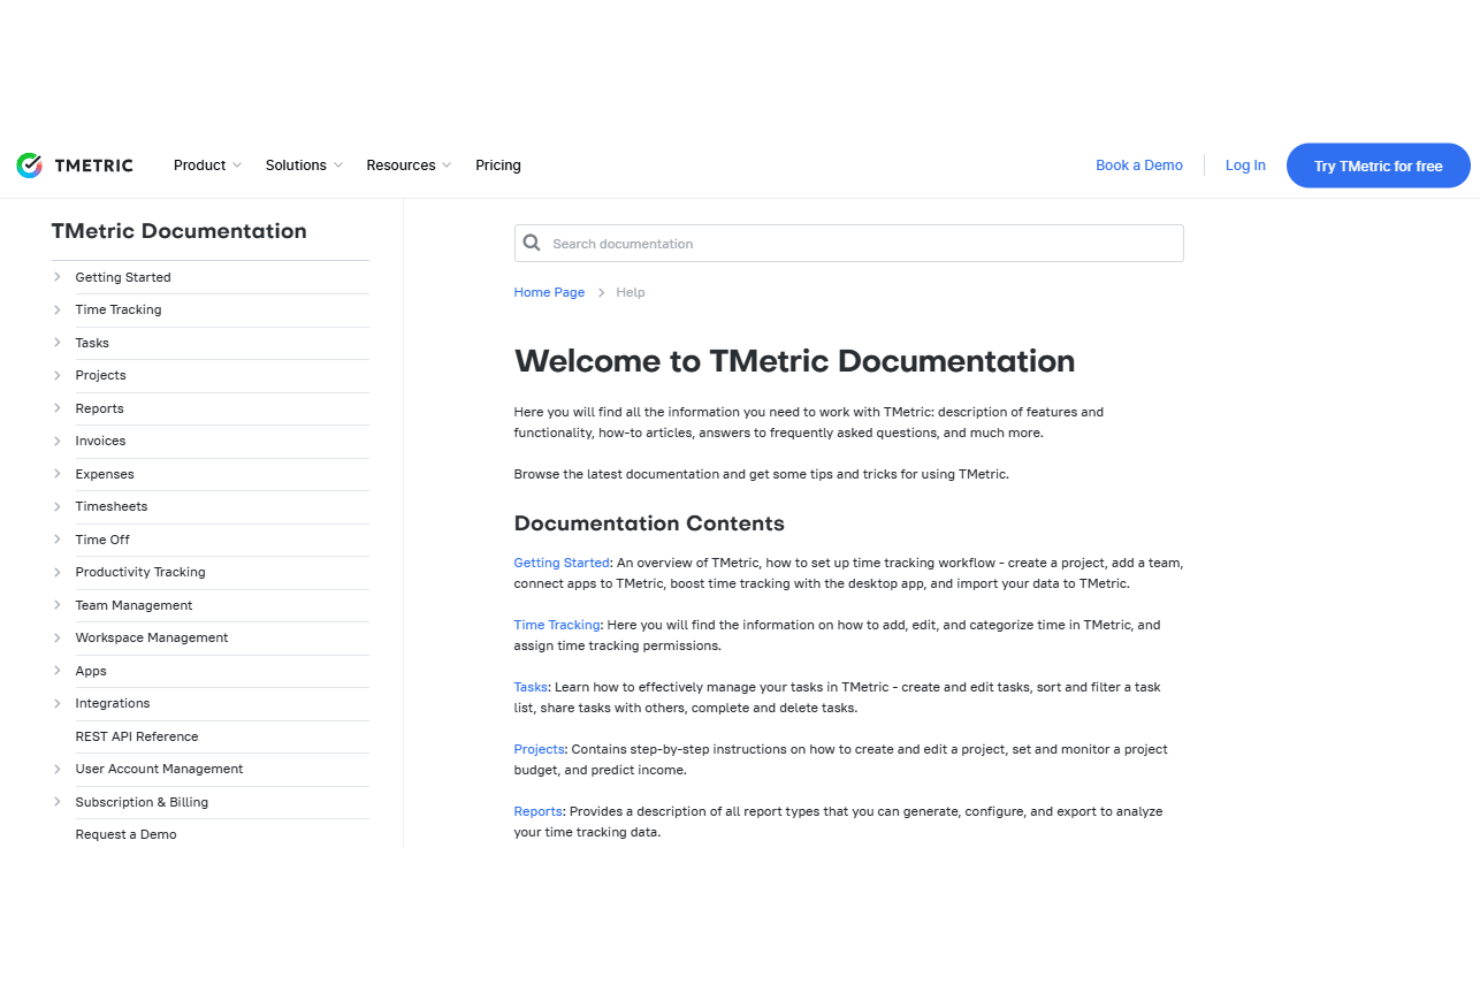Viewport: 1480px width, 987px height.
Task: Open Time Tracking in sidebar
Action: tap(118, 310)
